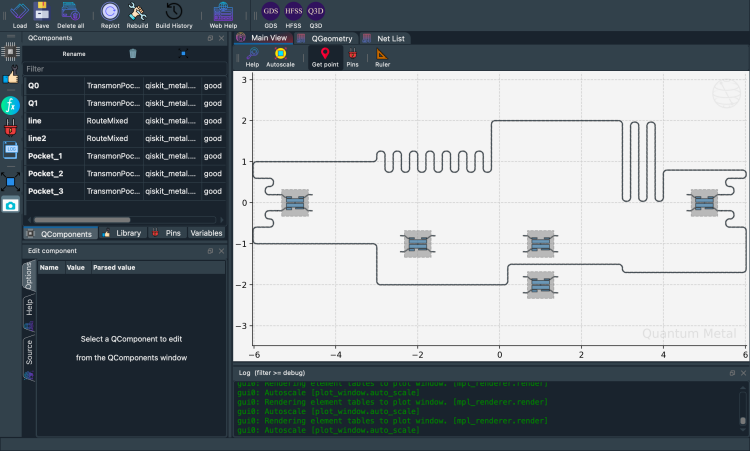Open the Options vertical tab
This screenshot has width=750, height=451.
[x=29, y=276]
